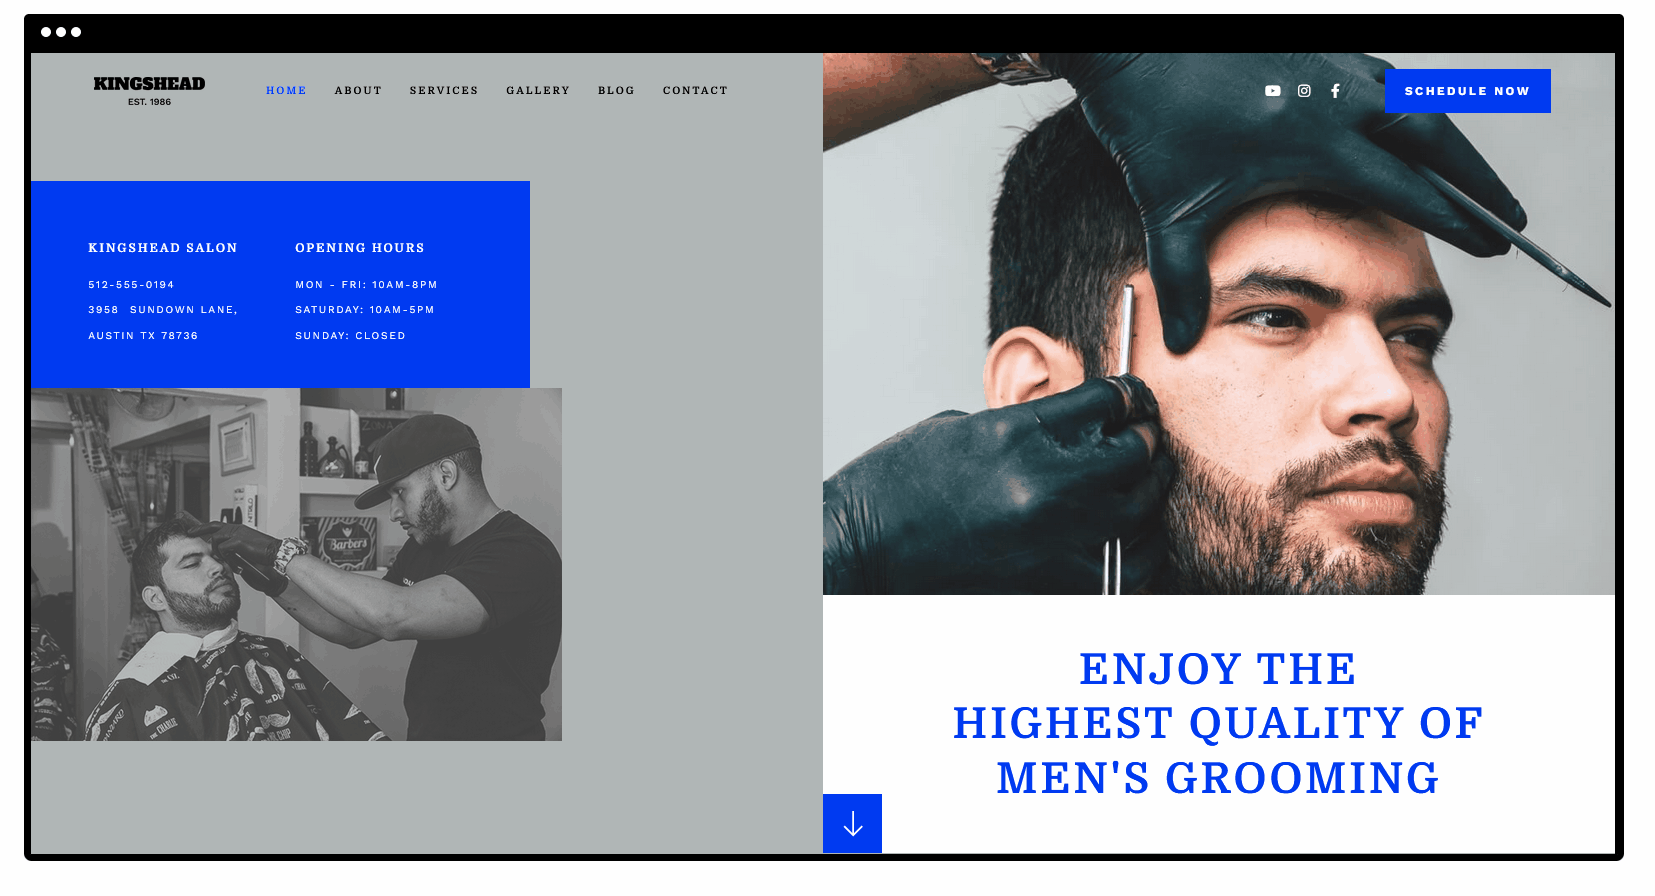Screen dimensions: 1655x896
Task: Click the Opening Hours heading
Action: [360, 248]
